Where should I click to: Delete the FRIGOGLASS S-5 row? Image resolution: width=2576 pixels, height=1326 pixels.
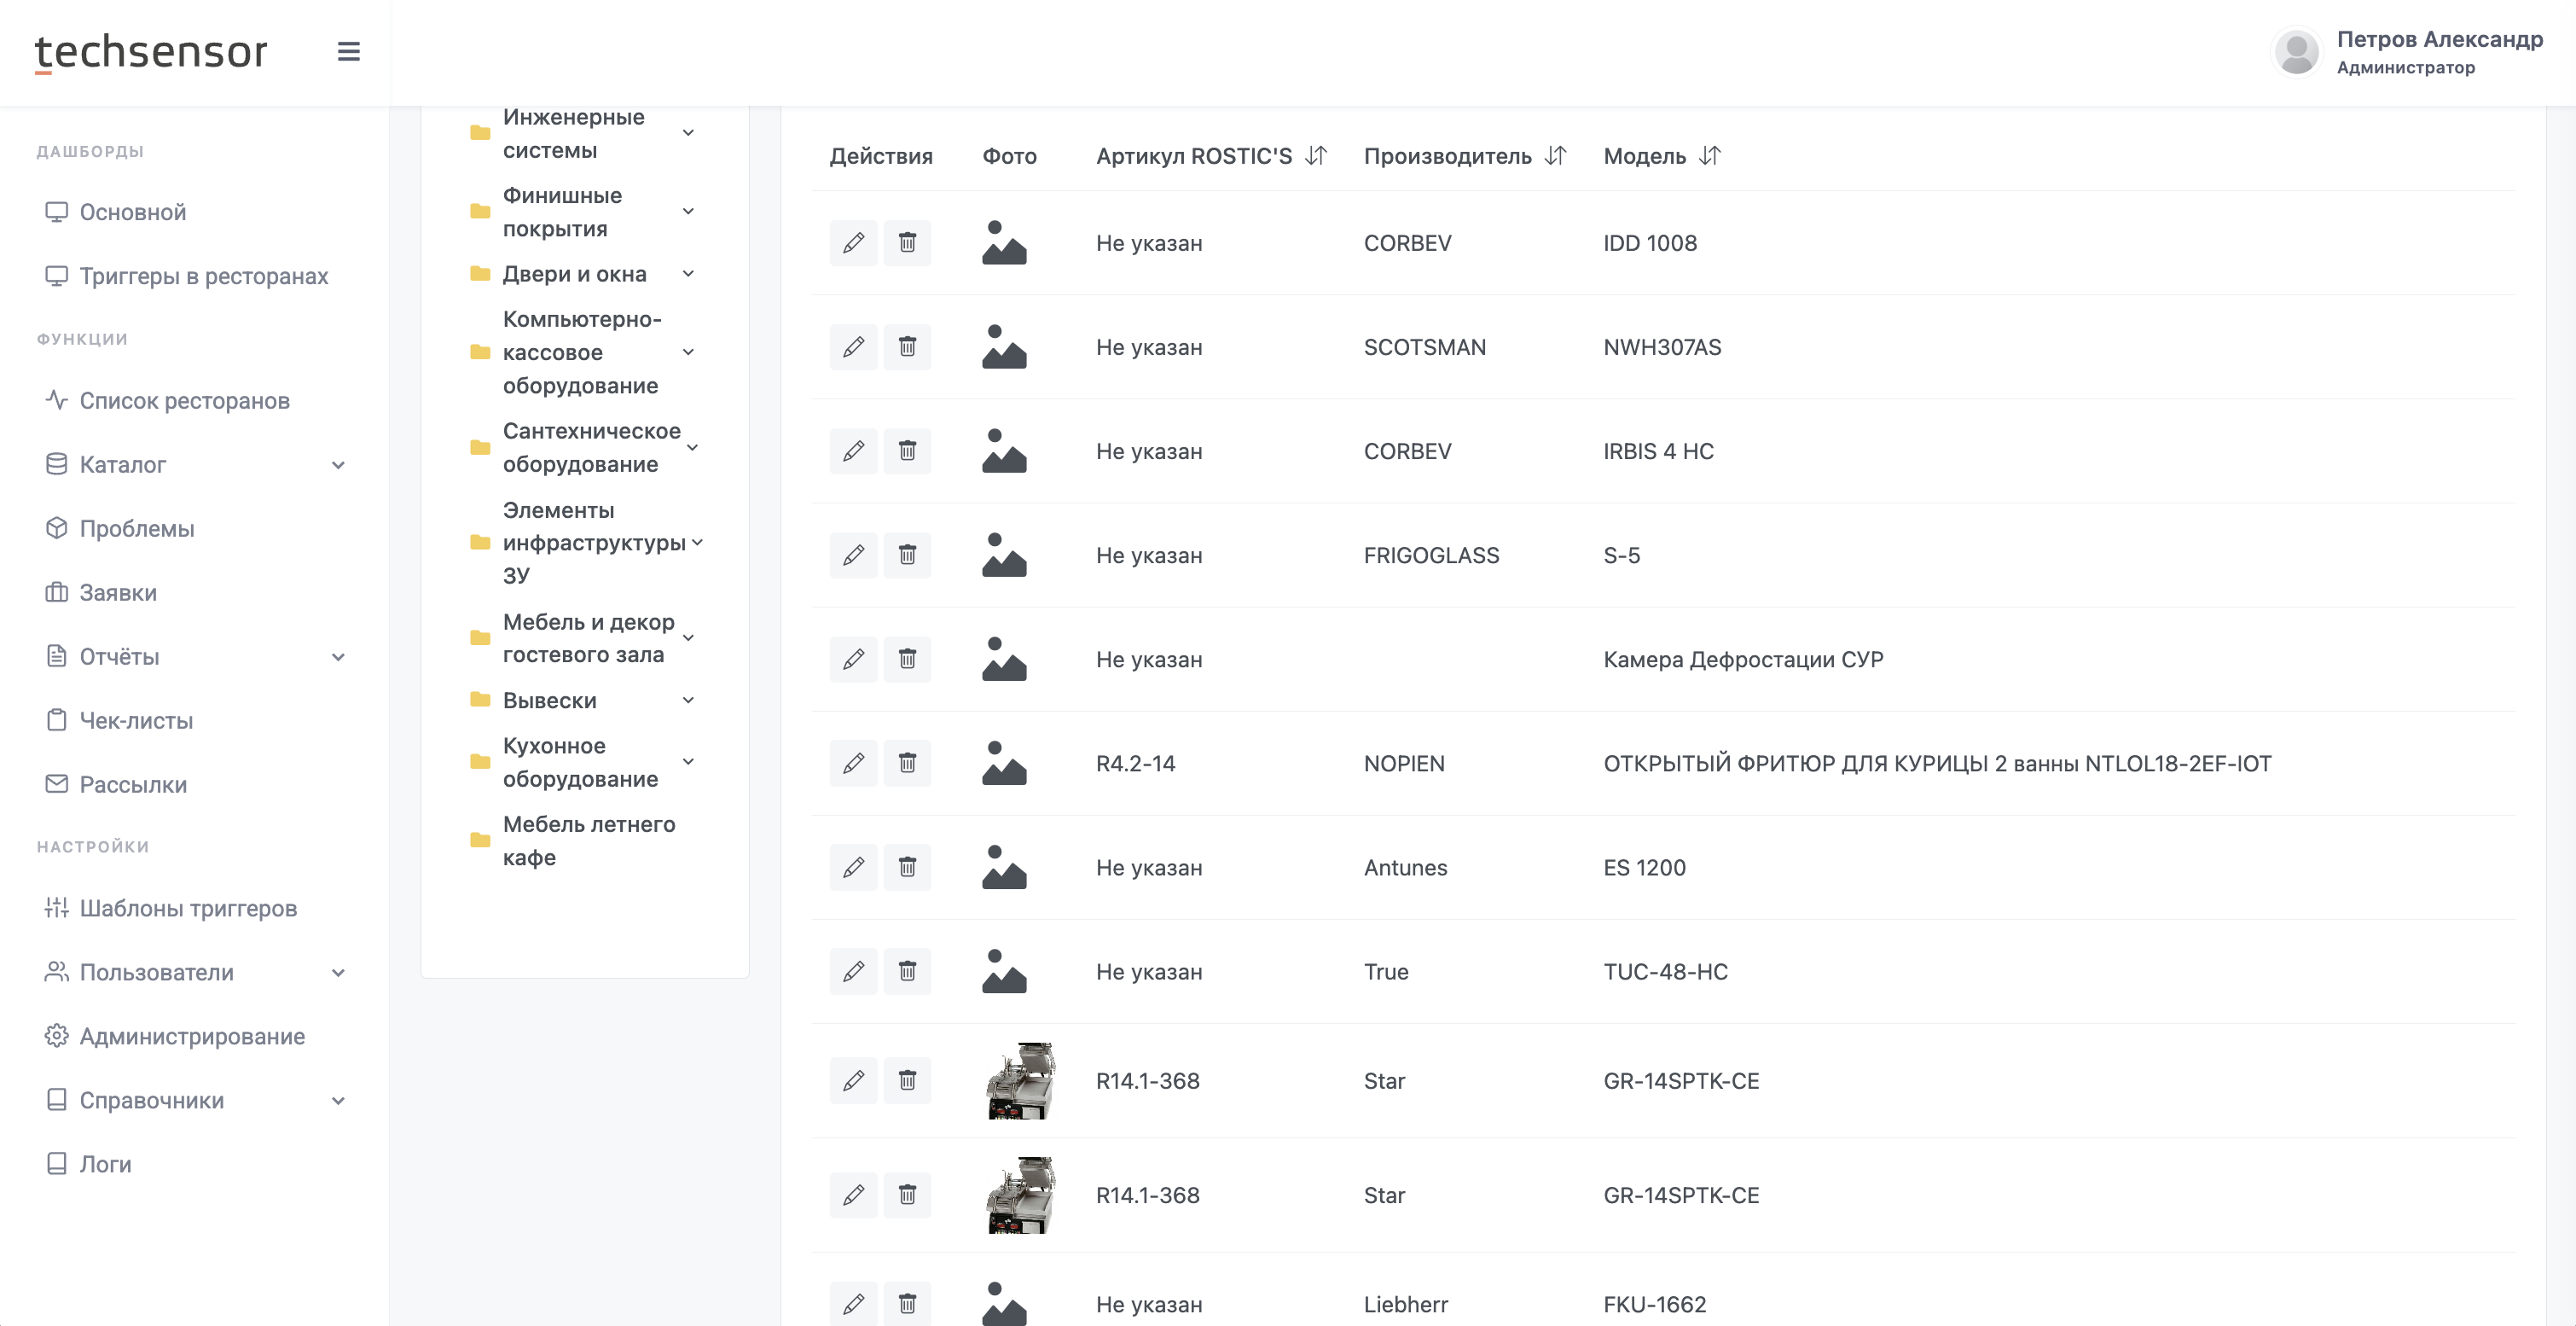907,555
